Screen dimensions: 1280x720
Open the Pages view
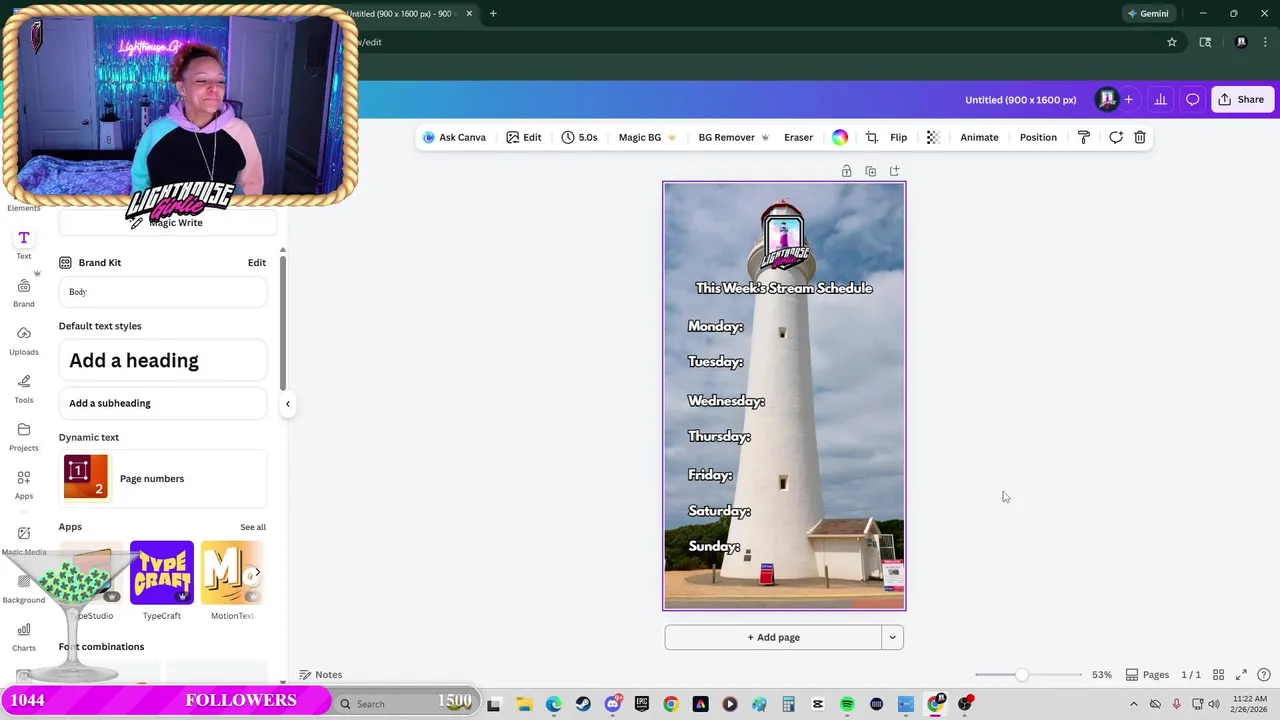point(1147,675)
